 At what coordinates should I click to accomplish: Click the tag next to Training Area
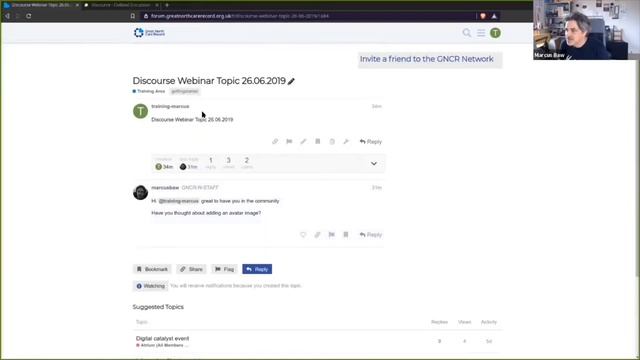tap(184, 91)
